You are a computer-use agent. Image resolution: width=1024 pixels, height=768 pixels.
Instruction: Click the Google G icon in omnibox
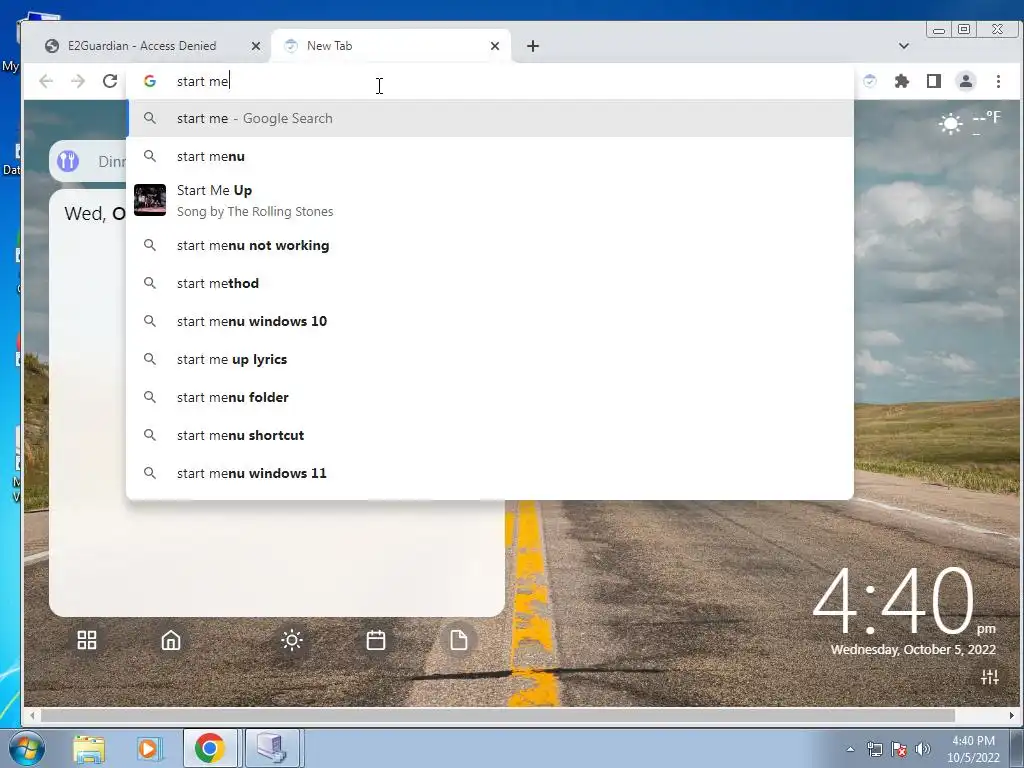pos(150,81)
